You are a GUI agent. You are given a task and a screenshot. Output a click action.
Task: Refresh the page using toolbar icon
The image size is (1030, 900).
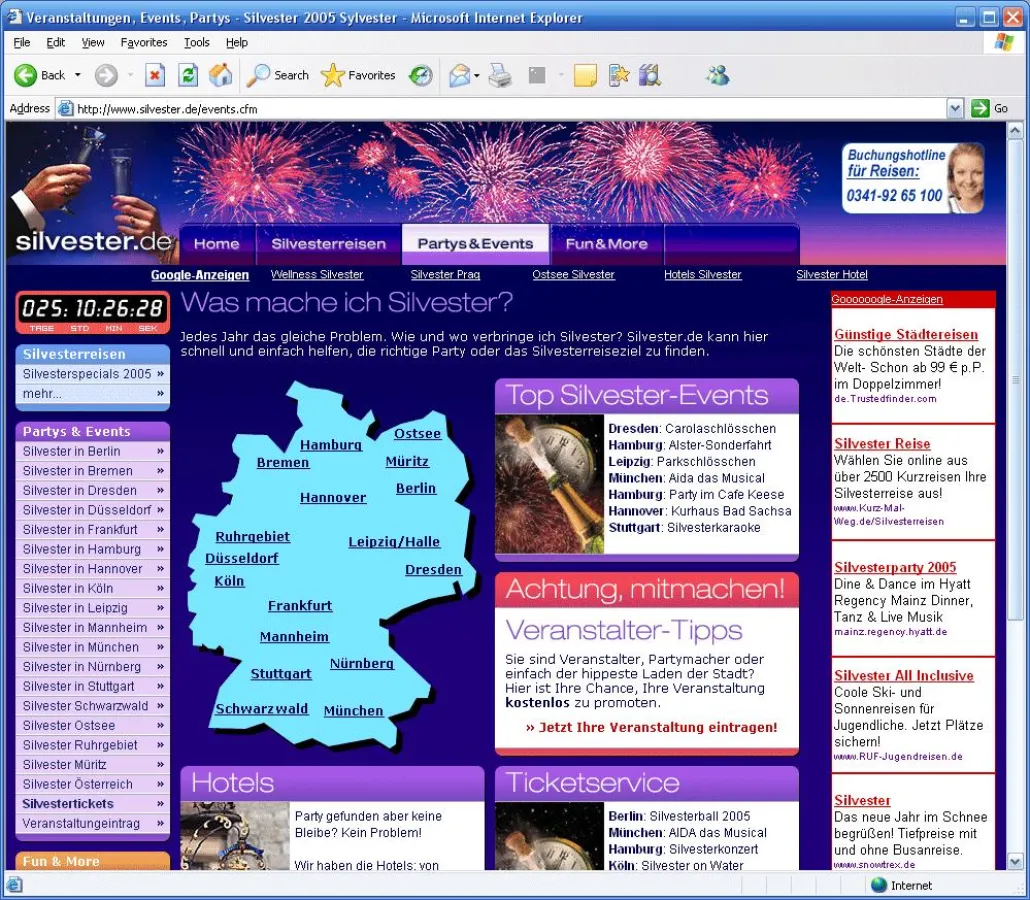click(188, 76)
